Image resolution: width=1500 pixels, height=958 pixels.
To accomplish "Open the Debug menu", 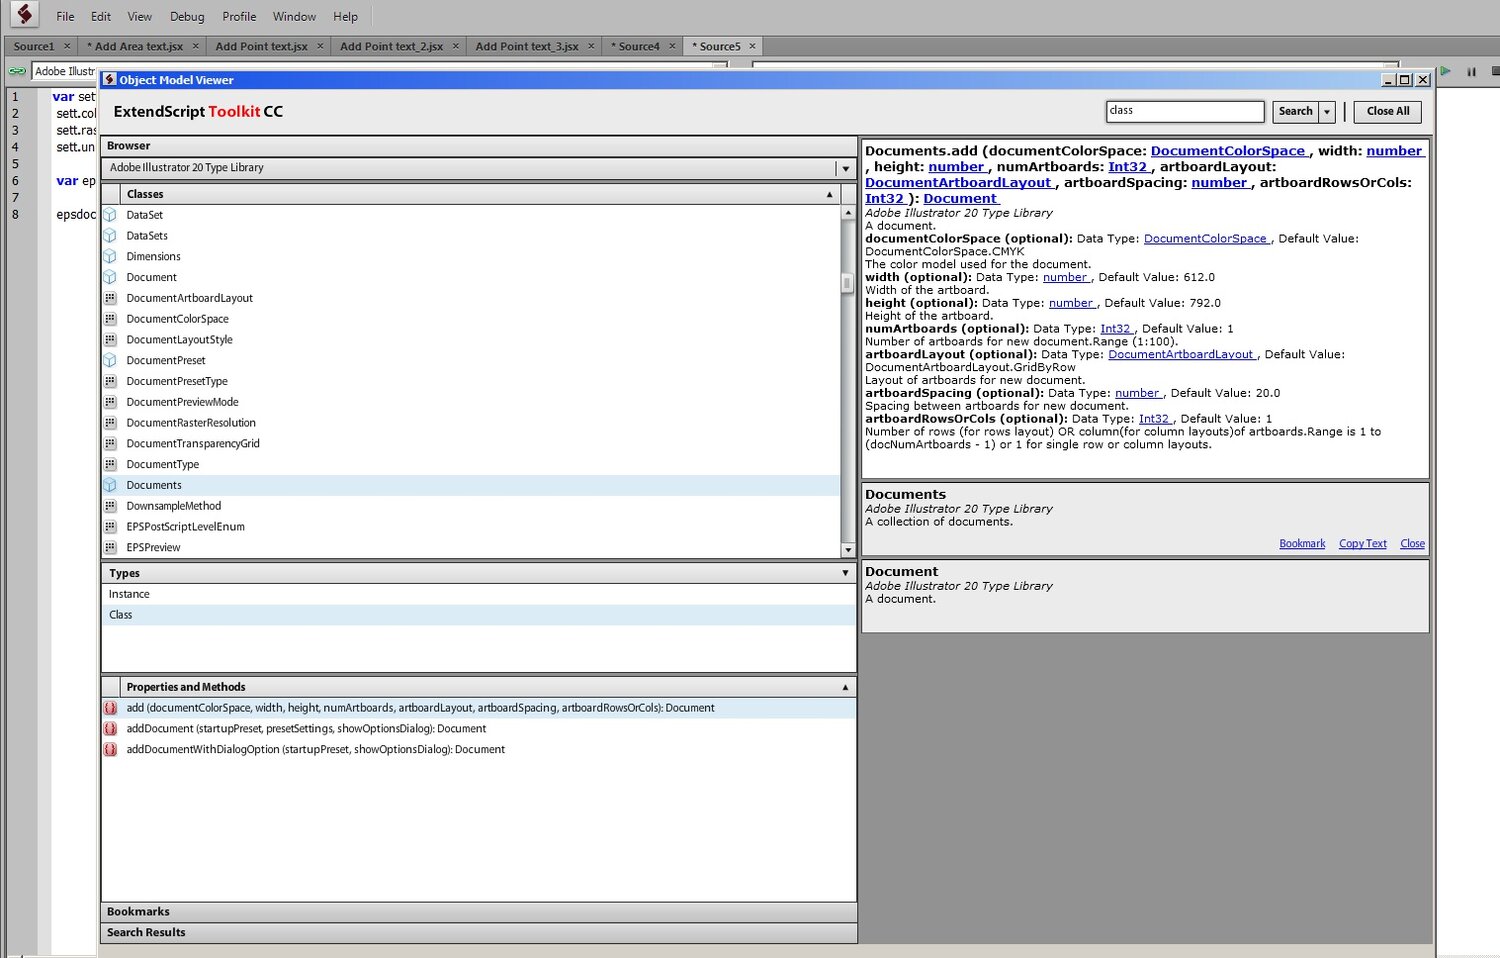I will [187, 17].
